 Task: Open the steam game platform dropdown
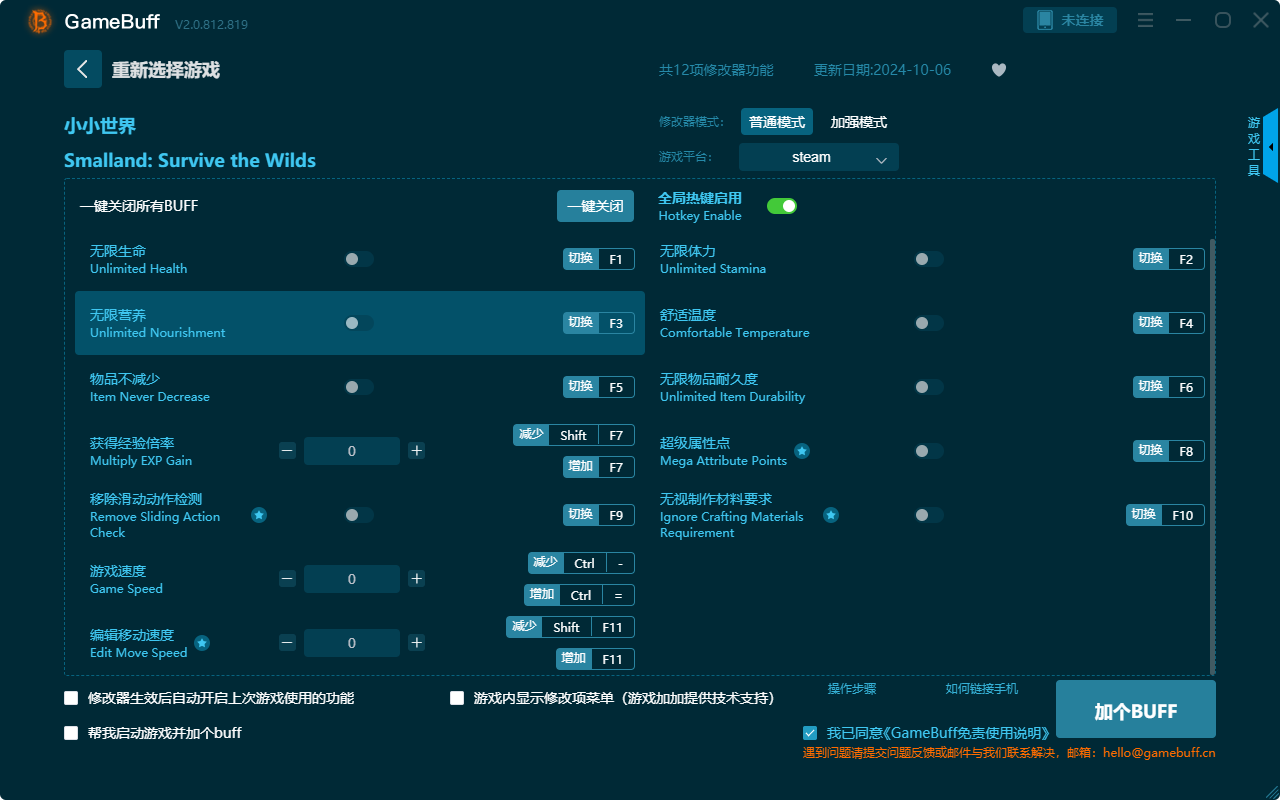point(818,157)
